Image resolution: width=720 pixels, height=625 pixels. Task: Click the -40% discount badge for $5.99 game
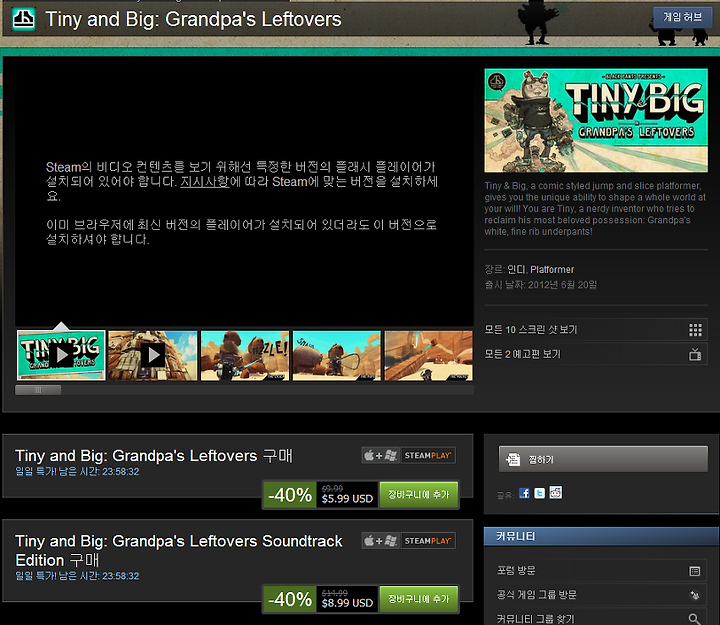pyautogui.click(x=290, y=495)
